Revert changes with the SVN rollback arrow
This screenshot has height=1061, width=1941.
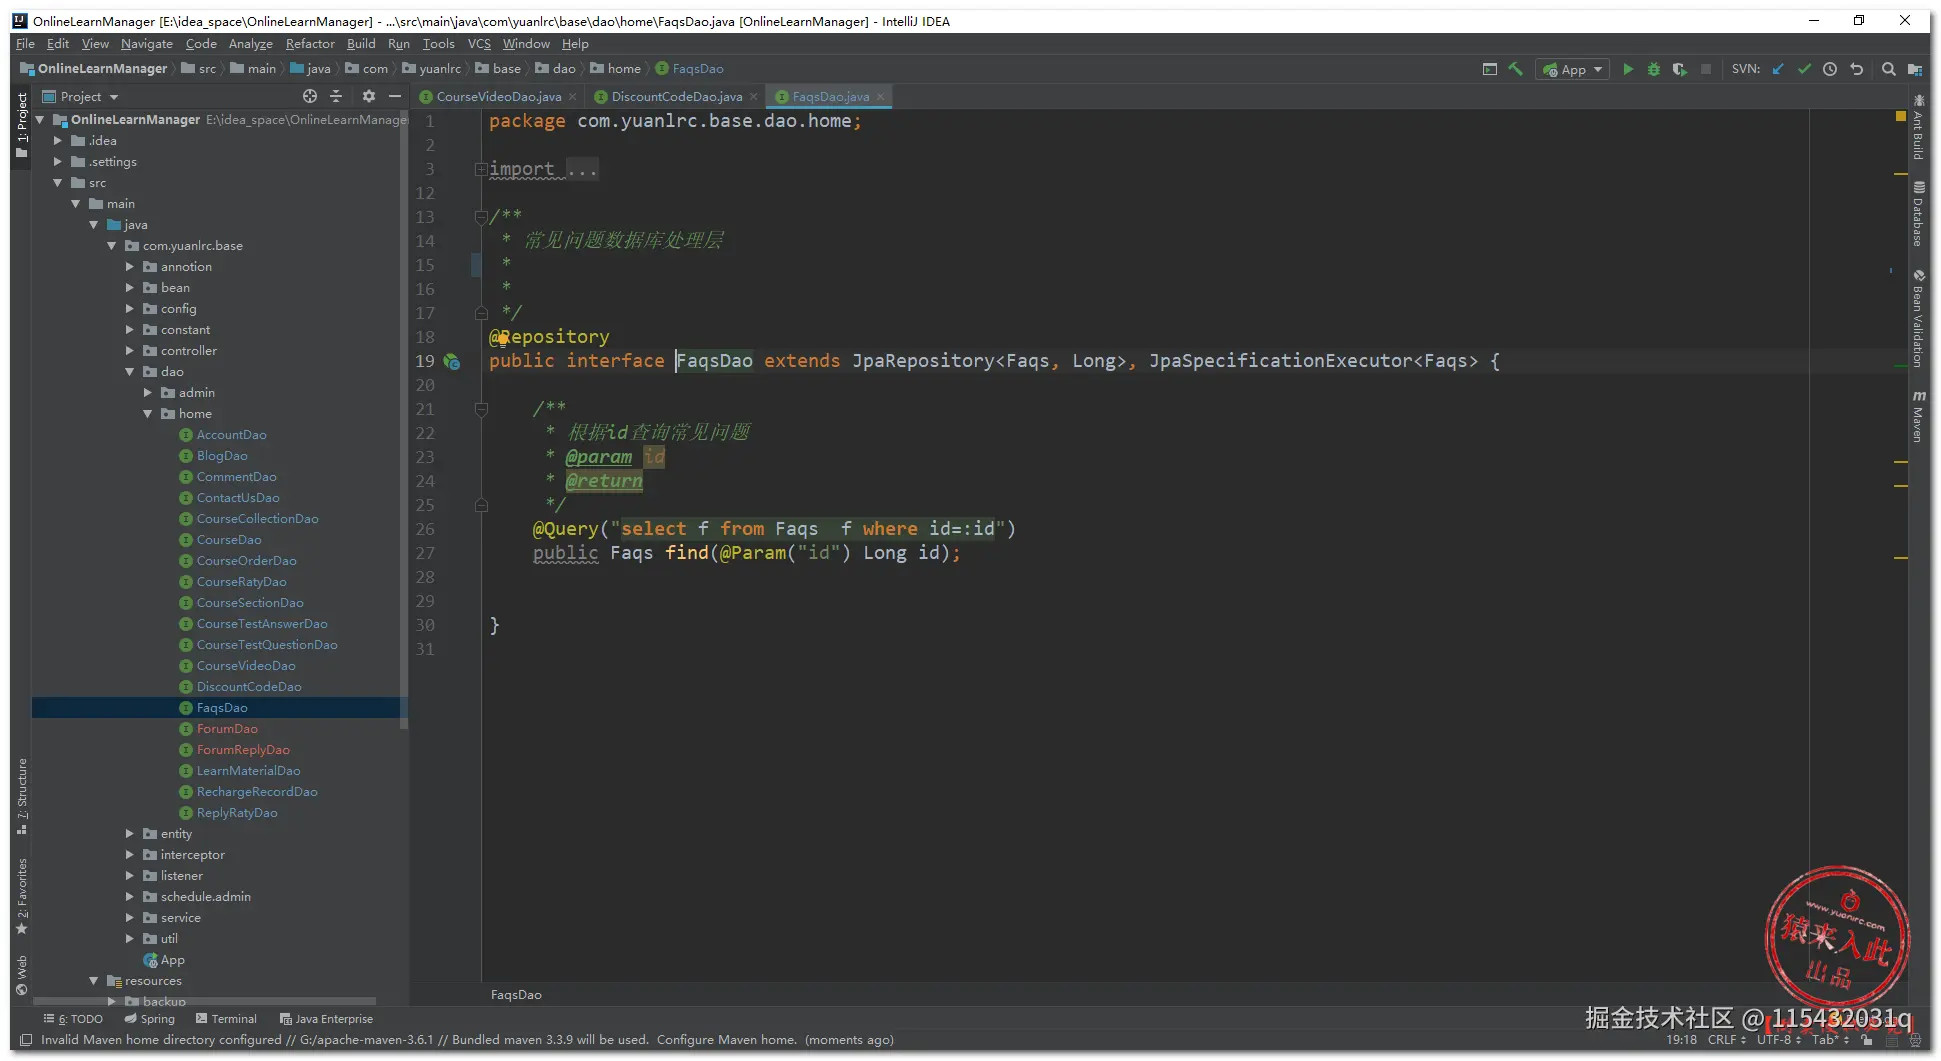click(x=1857, y=69)
